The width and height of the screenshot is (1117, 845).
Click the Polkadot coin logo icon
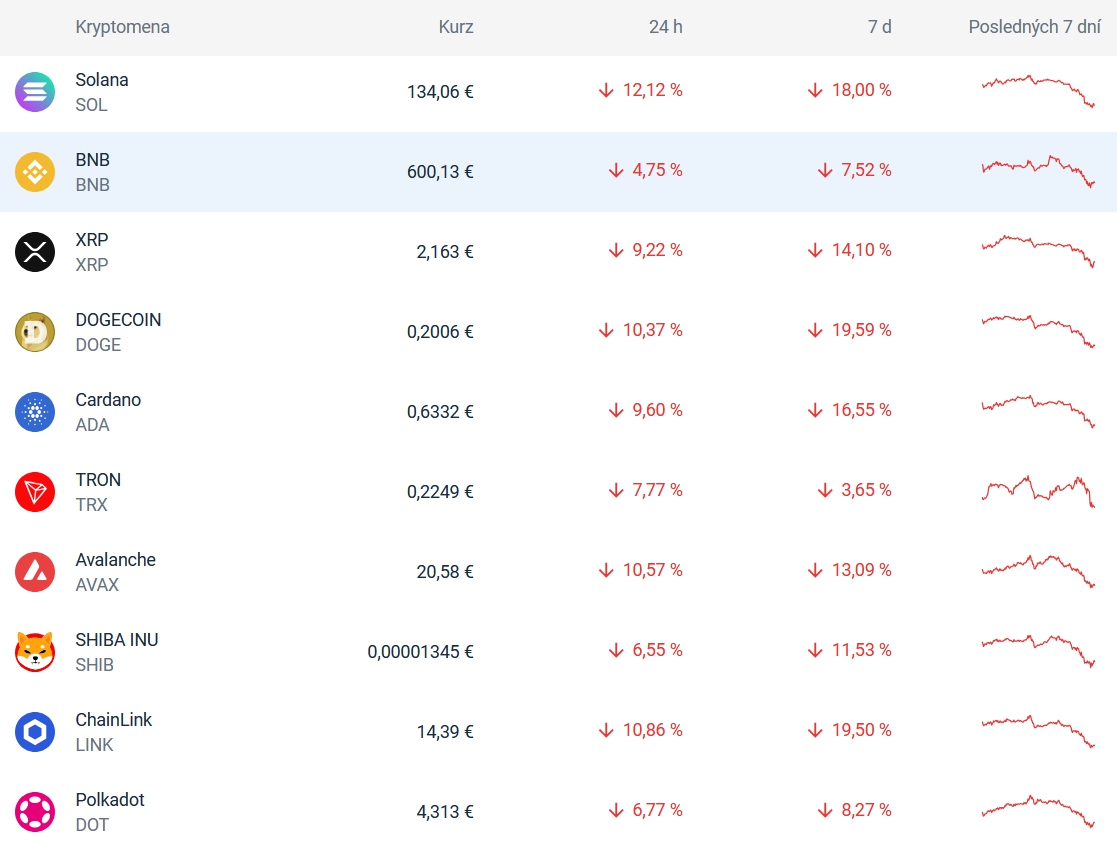(35, 812)
